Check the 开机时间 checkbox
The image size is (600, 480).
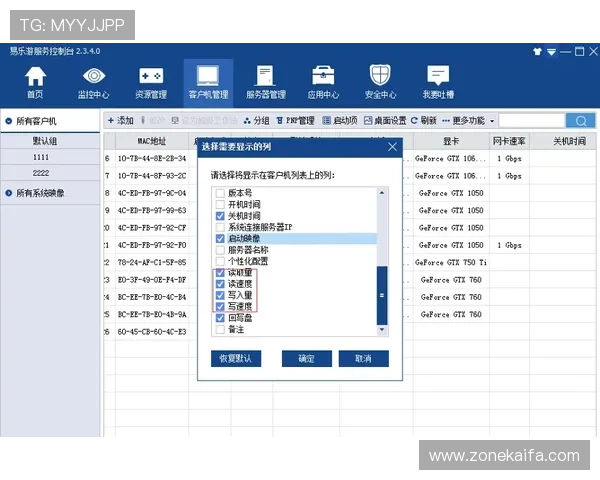click(x=220, y=204)
